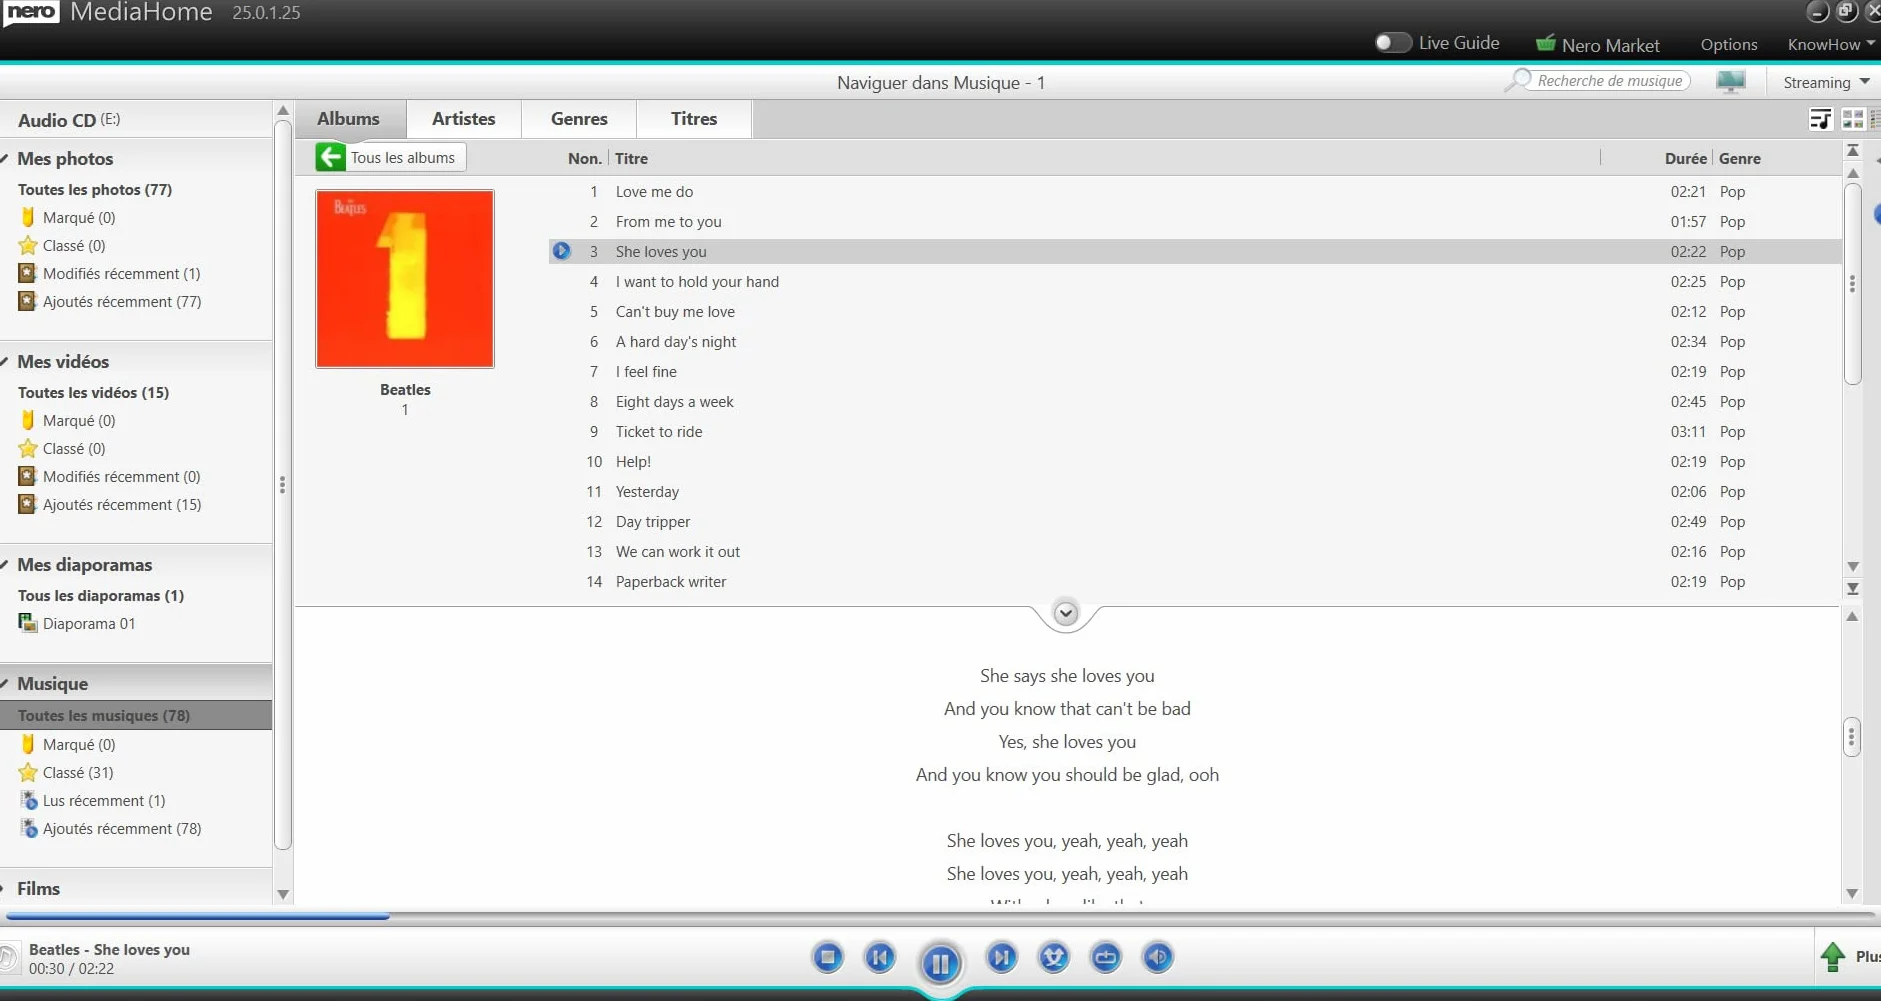Stop playback with the stop button
This screenshot has width=1881, height=1001.
click(x=828, y=958)
